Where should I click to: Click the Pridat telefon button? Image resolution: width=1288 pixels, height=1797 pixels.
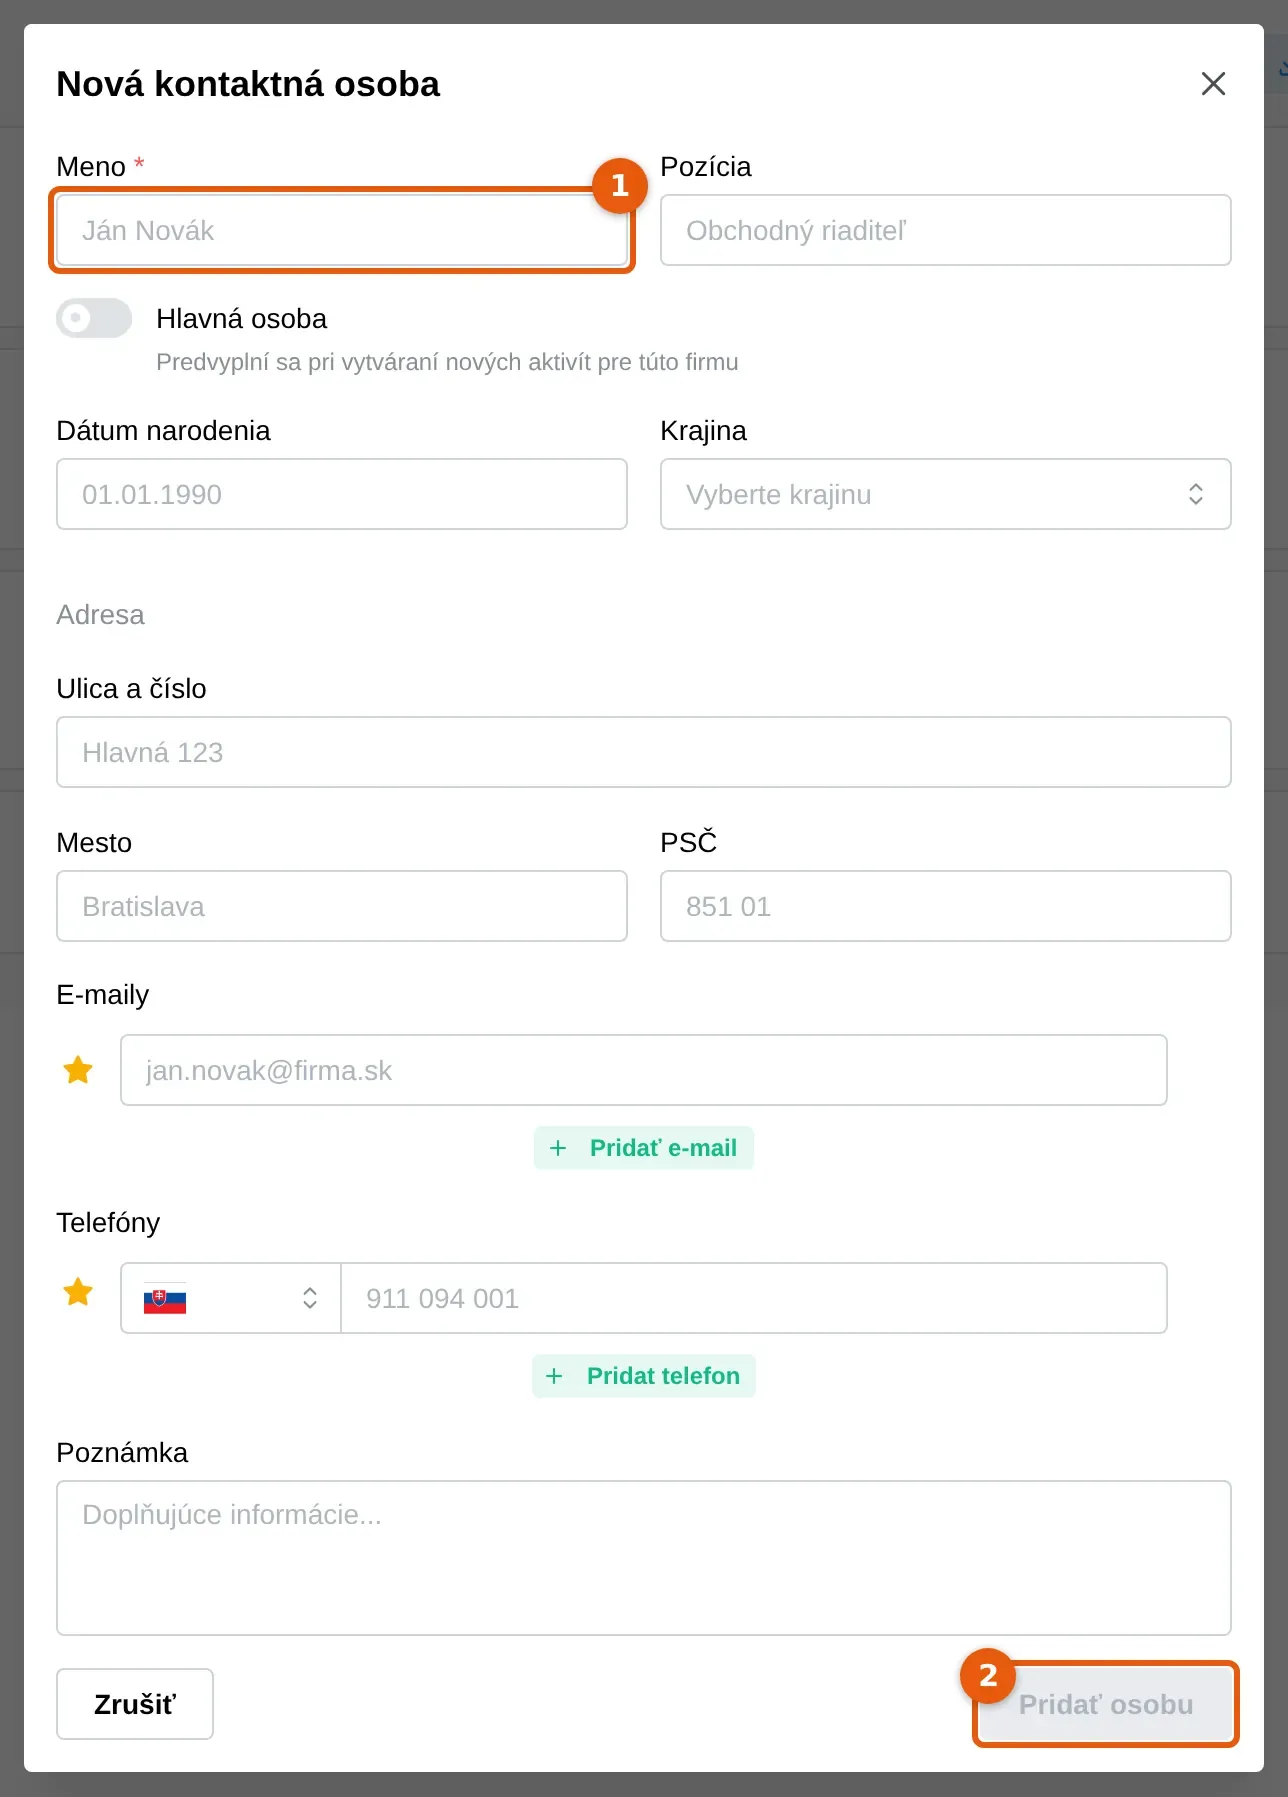(x=644, y=1376)
